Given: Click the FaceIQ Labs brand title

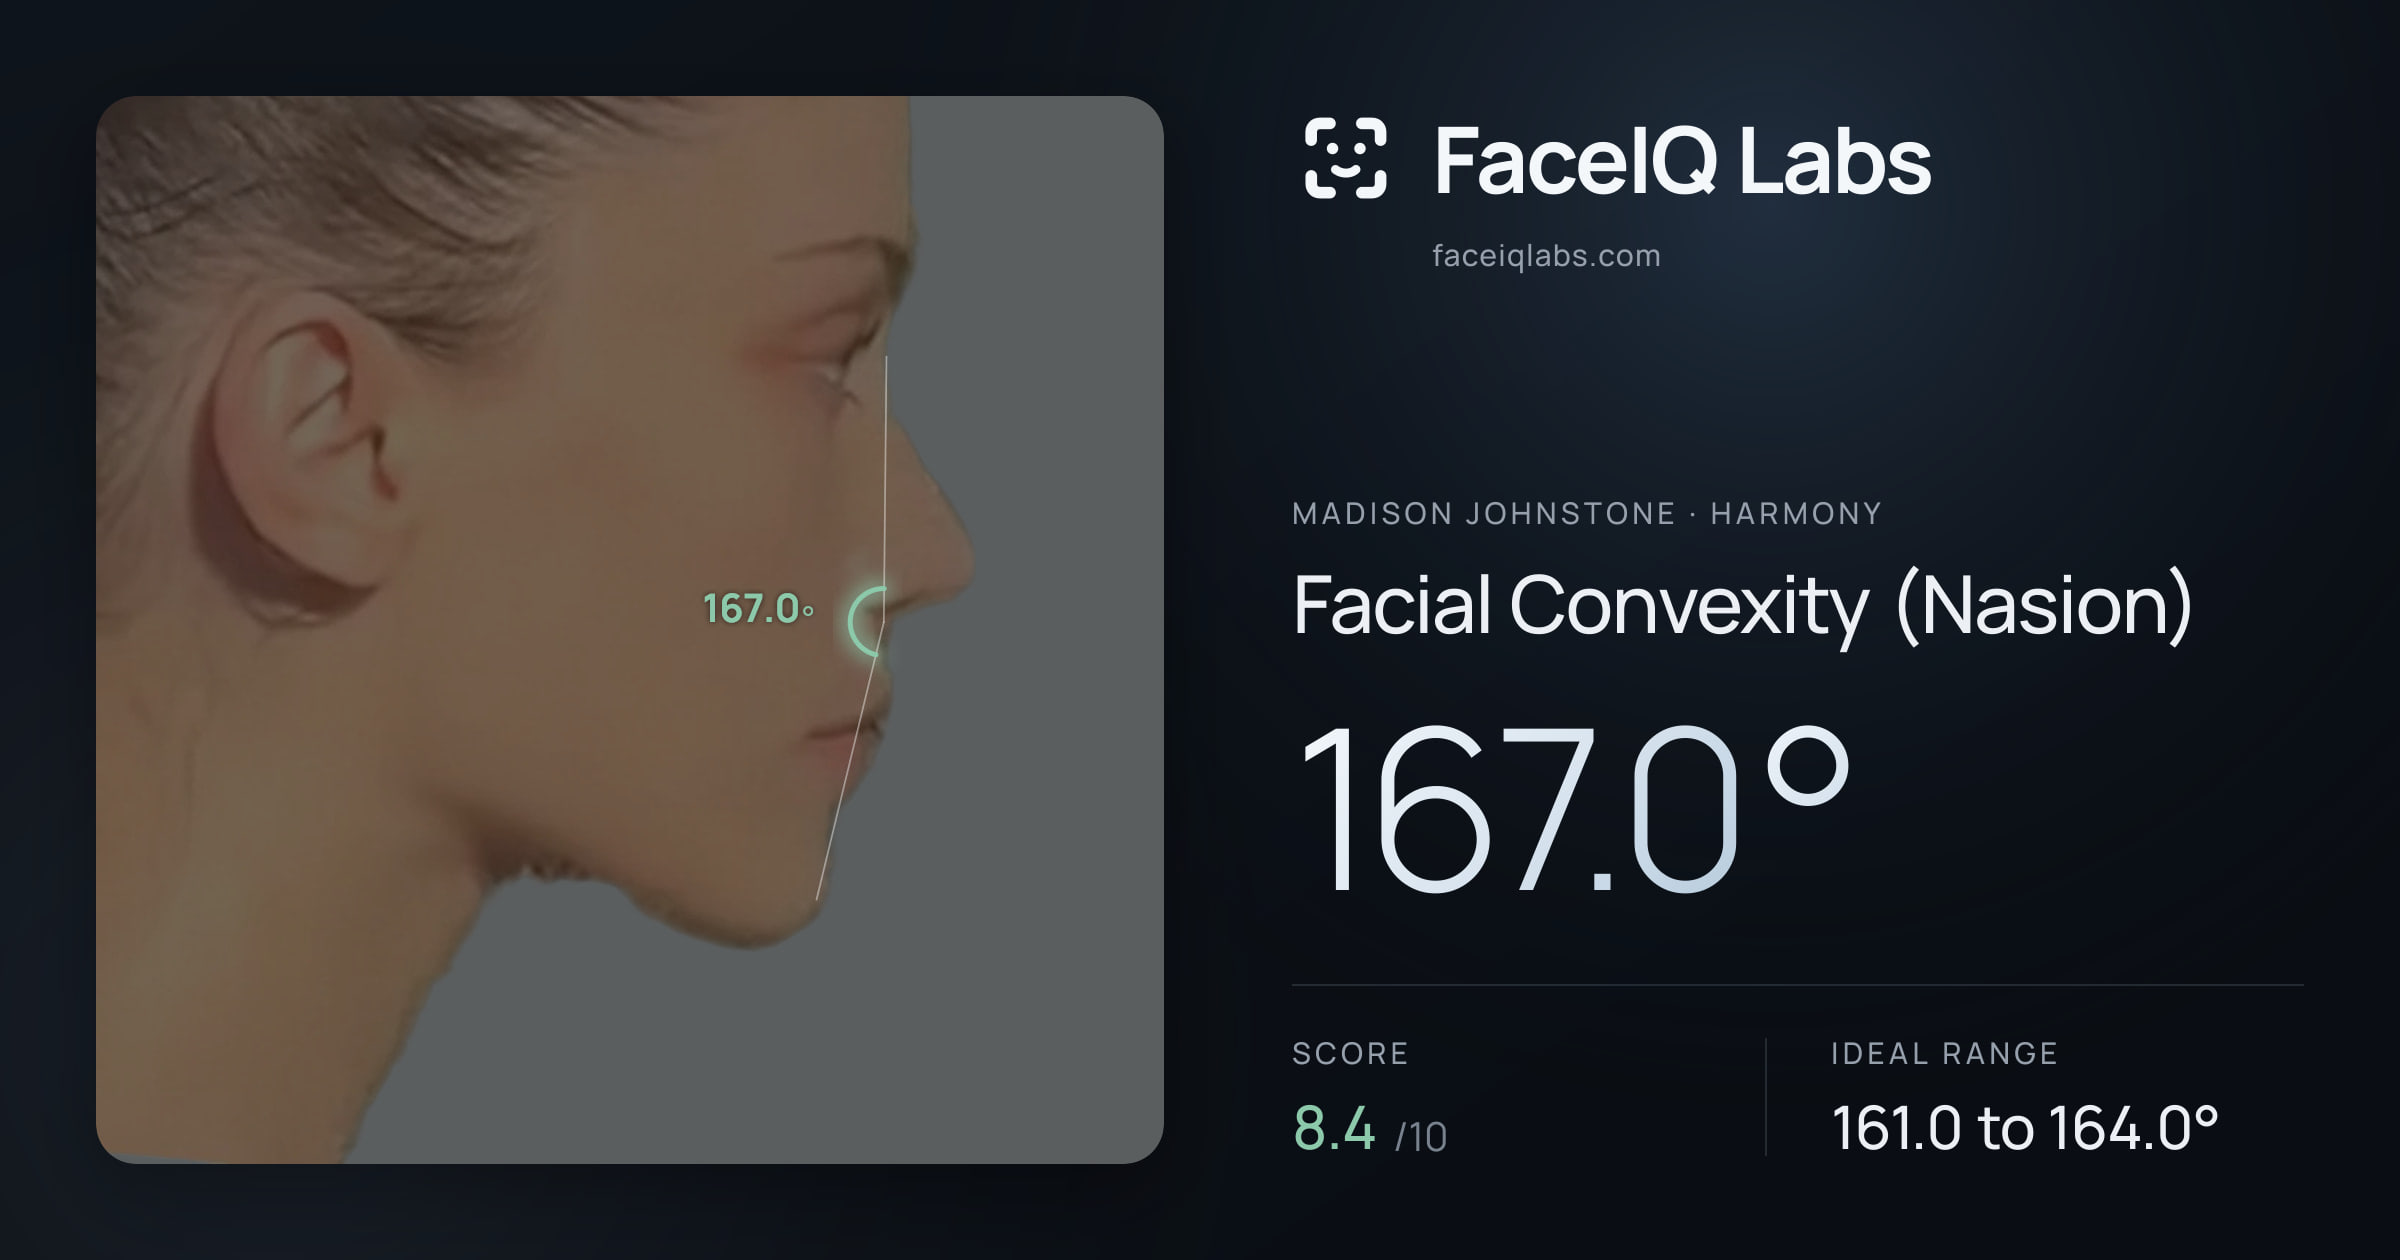Looking at the screenshot, I should pos(1683,160).
